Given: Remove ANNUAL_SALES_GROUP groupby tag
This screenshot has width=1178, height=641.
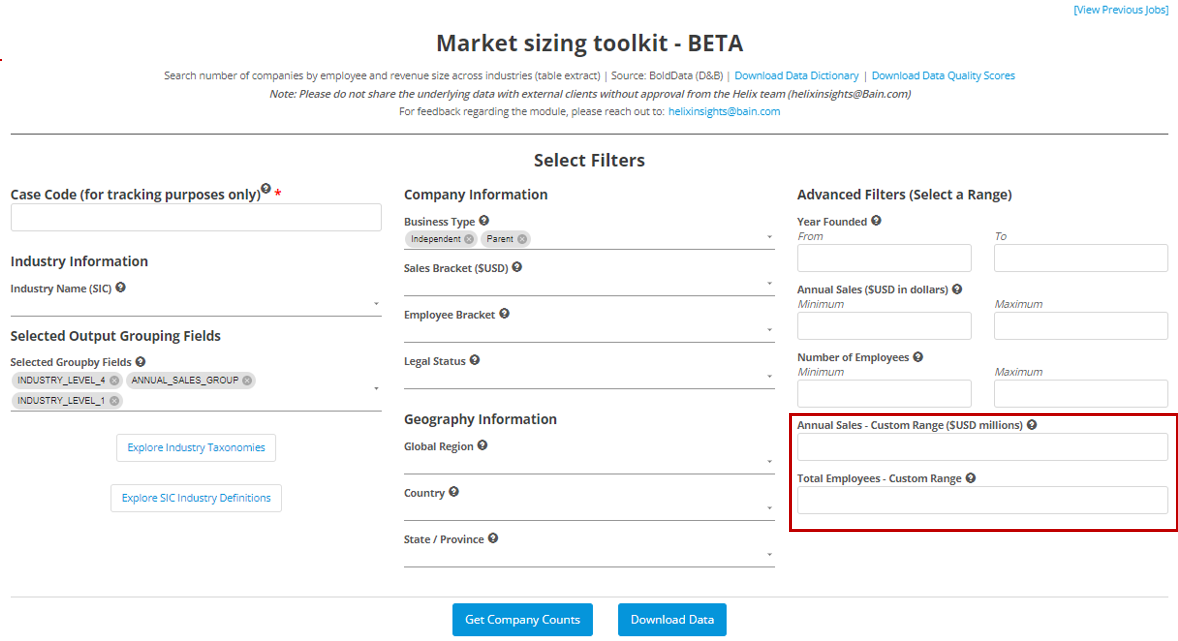Looking at the screenshot, I should [247, 380].
